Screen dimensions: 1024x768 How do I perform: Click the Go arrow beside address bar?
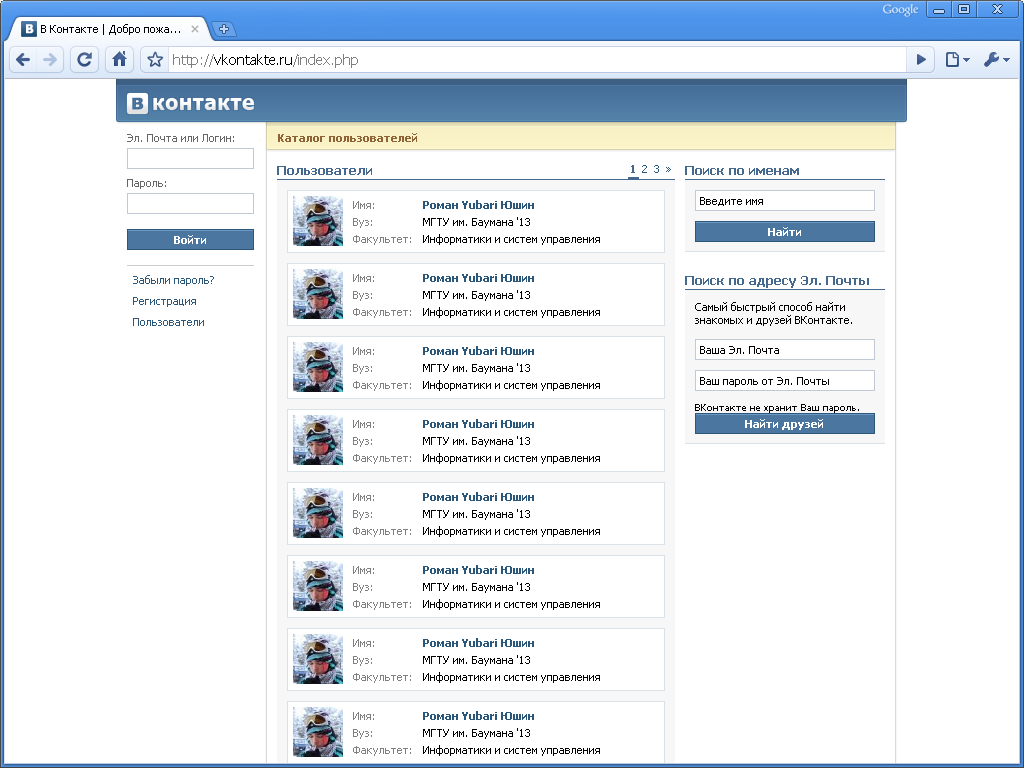[x=921, y=60]
